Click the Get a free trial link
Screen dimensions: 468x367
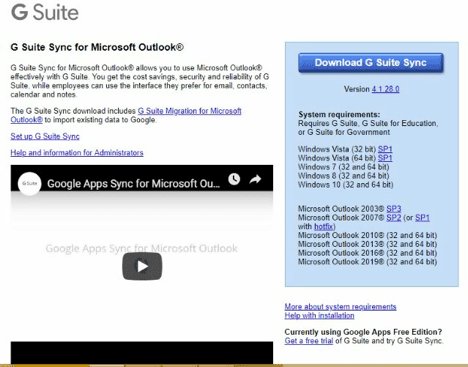tap(309, 341)
